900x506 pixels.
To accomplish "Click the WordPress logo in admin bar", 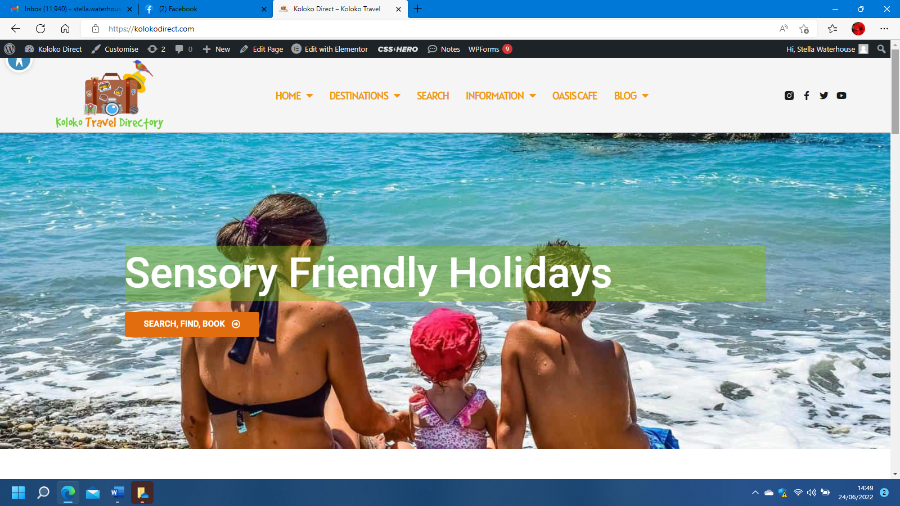I will 10,49.
